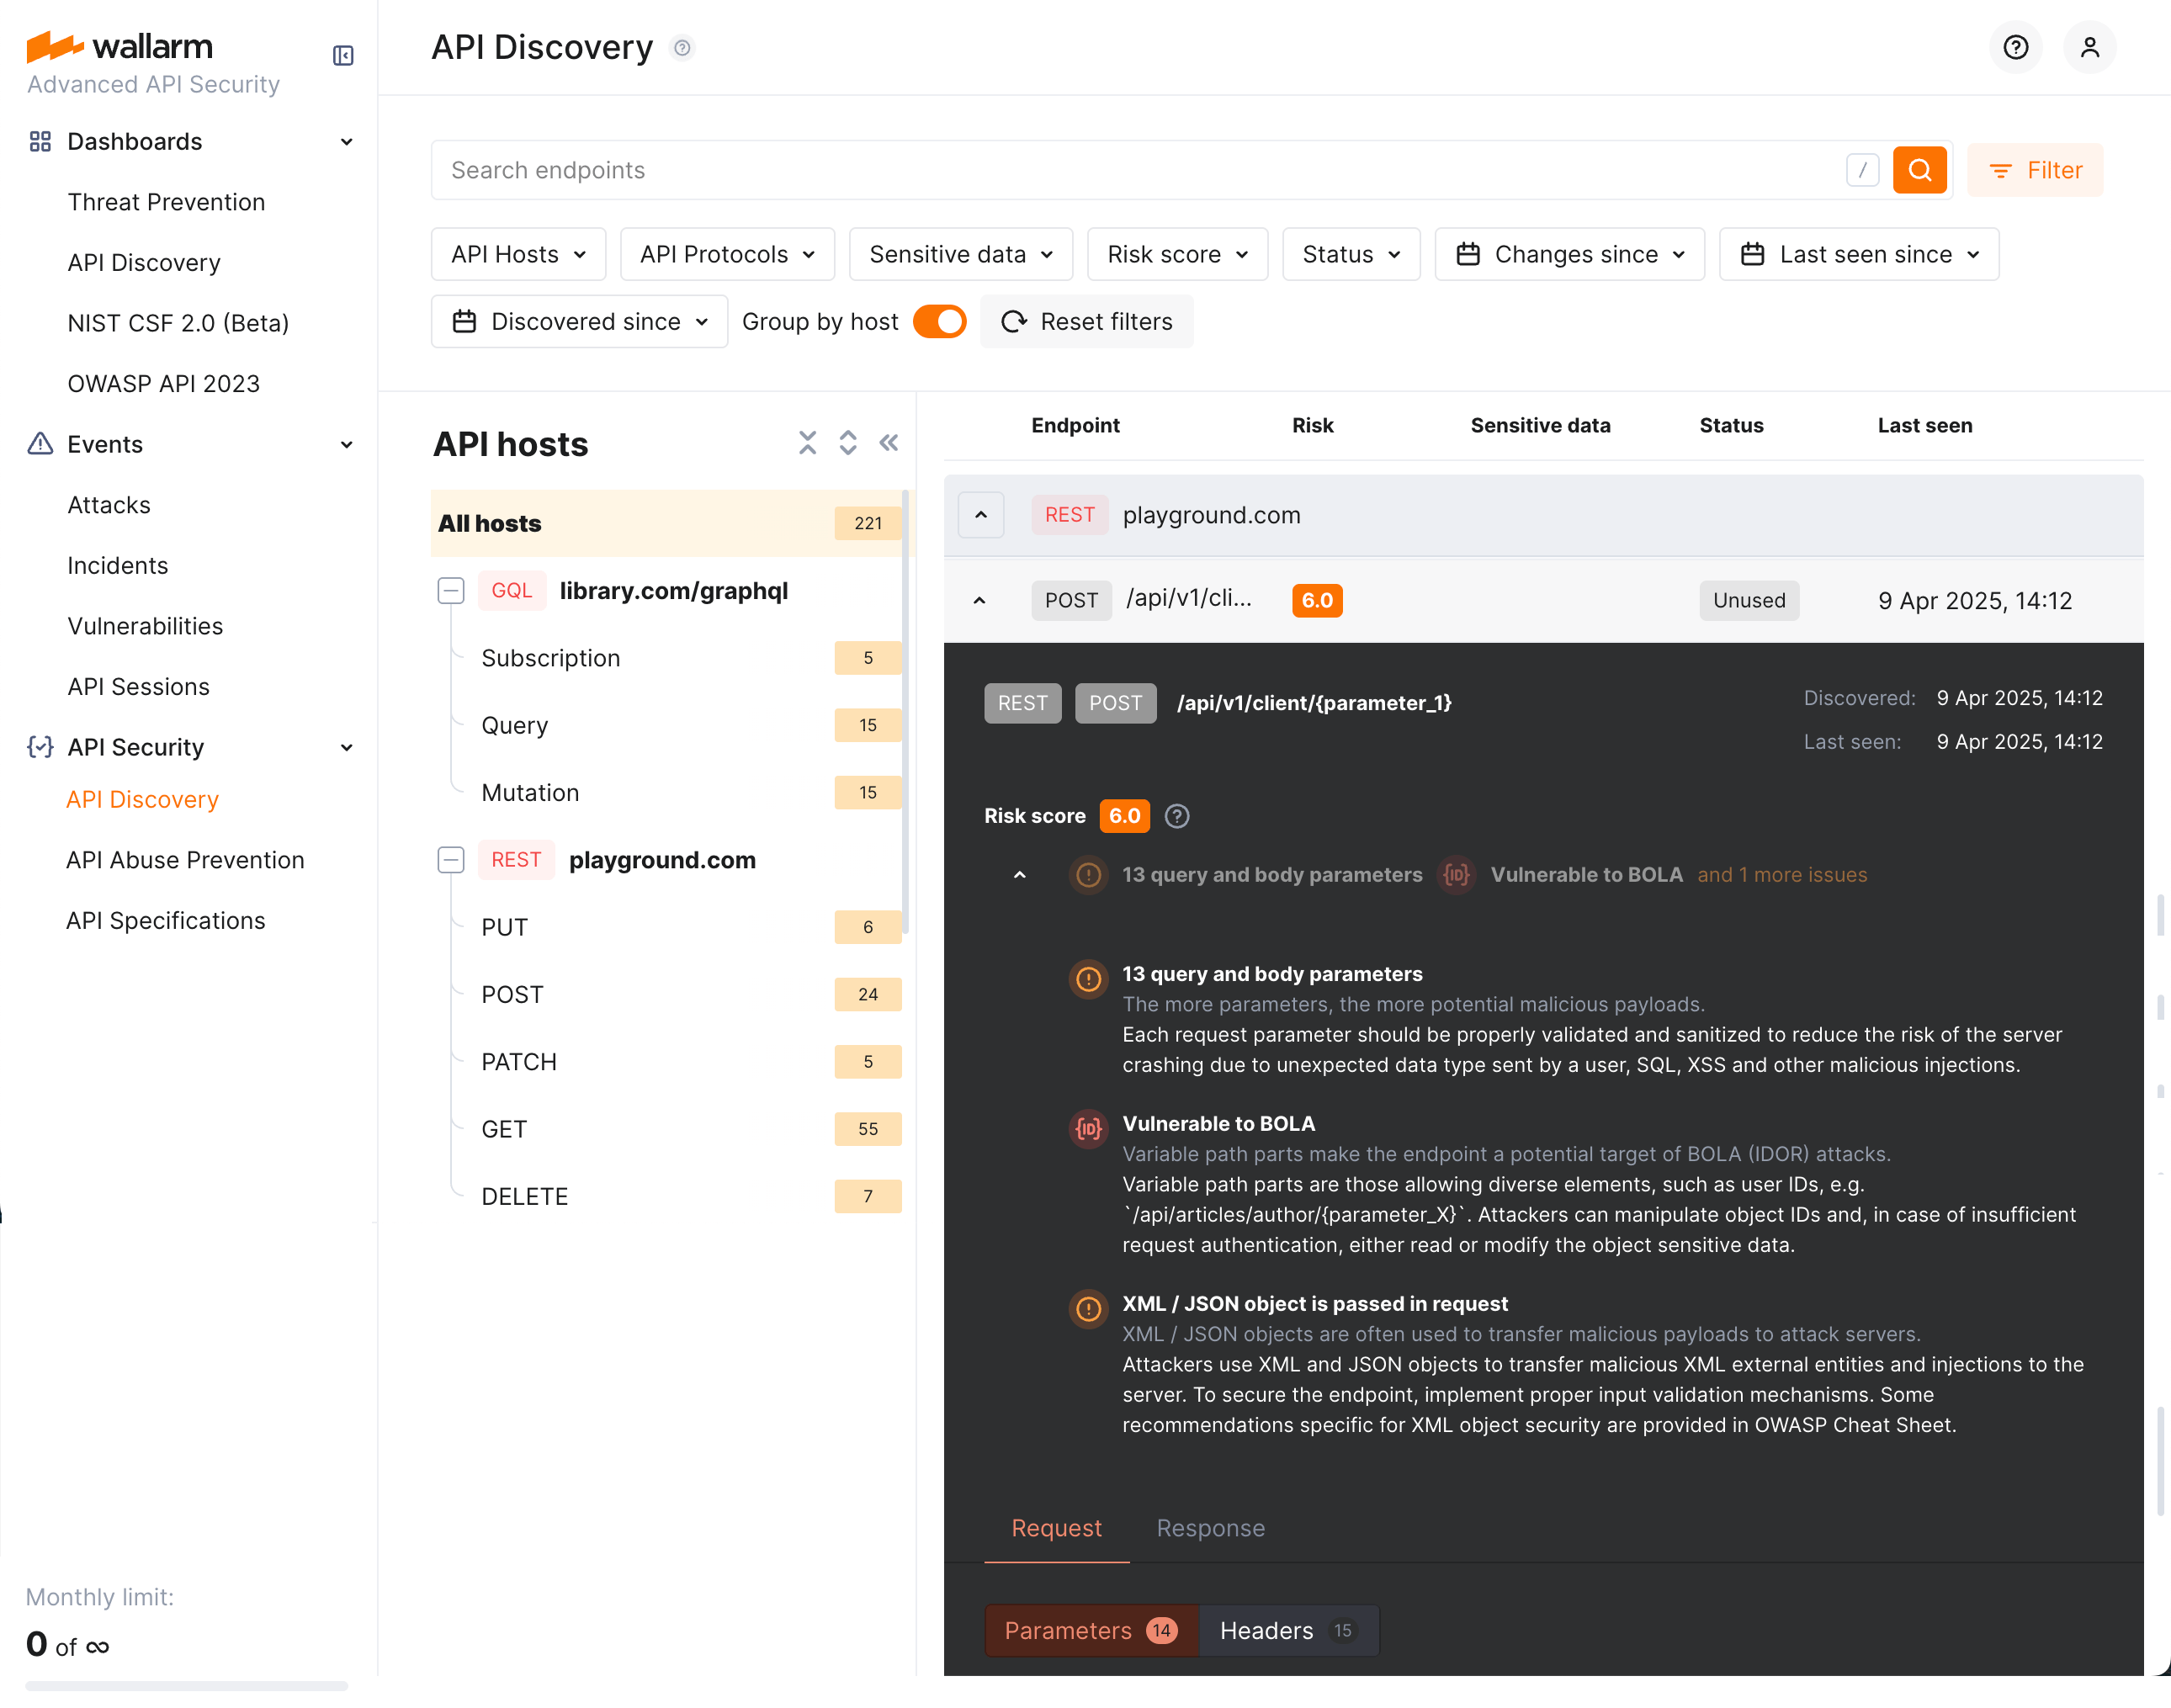Collapse all hosts in the API hosts panel

click(808, 442)
